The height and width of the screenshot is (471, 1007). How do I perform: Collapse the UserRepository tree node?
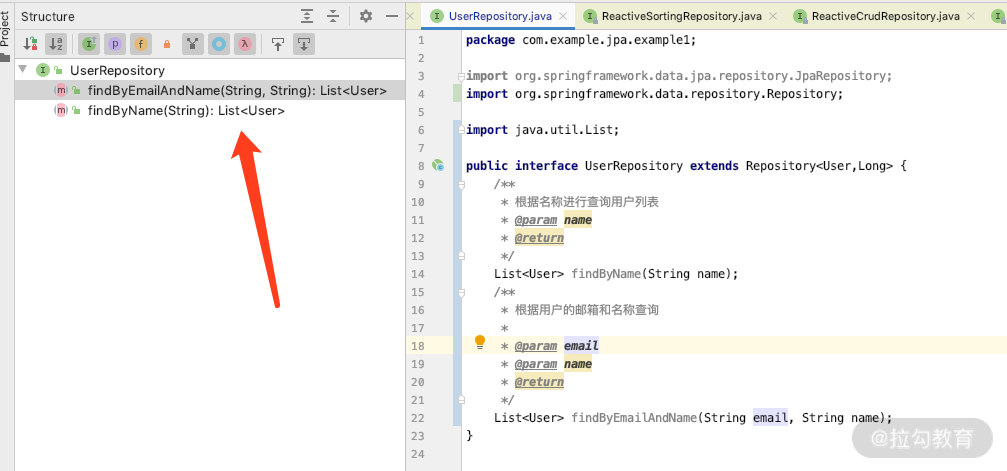tap(23, 69)
